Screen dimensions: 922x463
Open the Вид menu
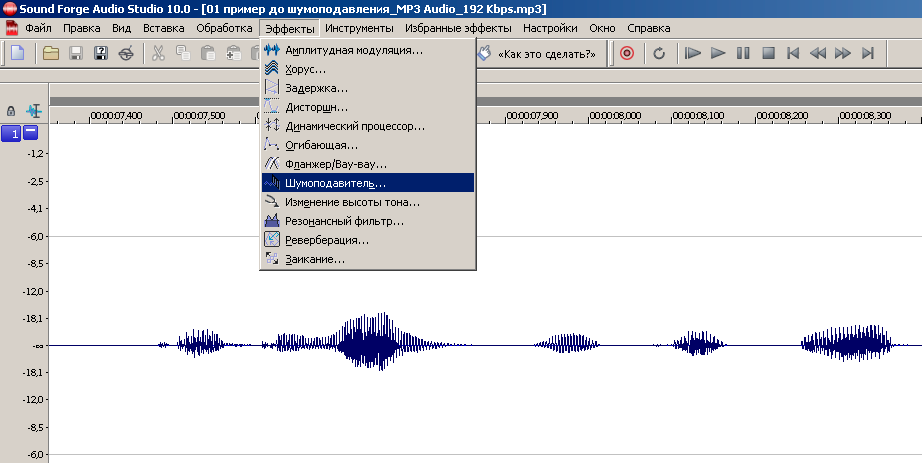122,28
